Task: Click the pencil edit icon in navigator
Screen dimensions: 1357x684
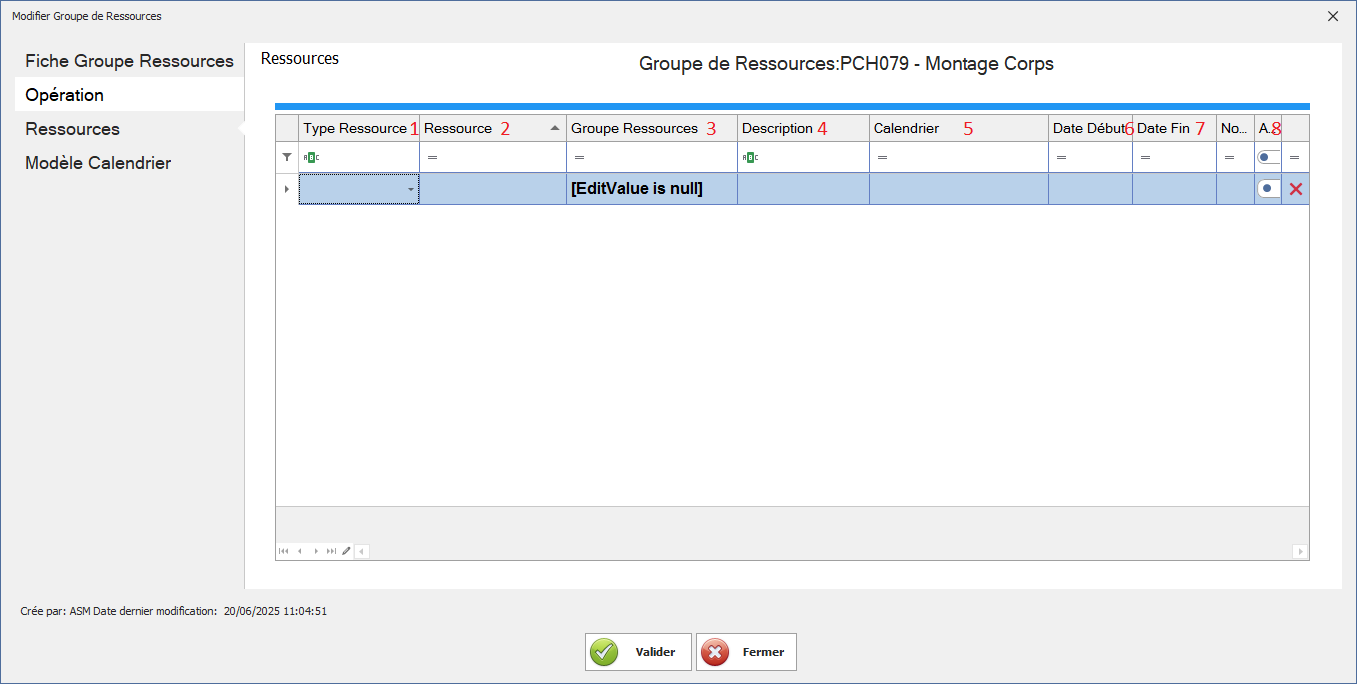Action: click(346, 551)
